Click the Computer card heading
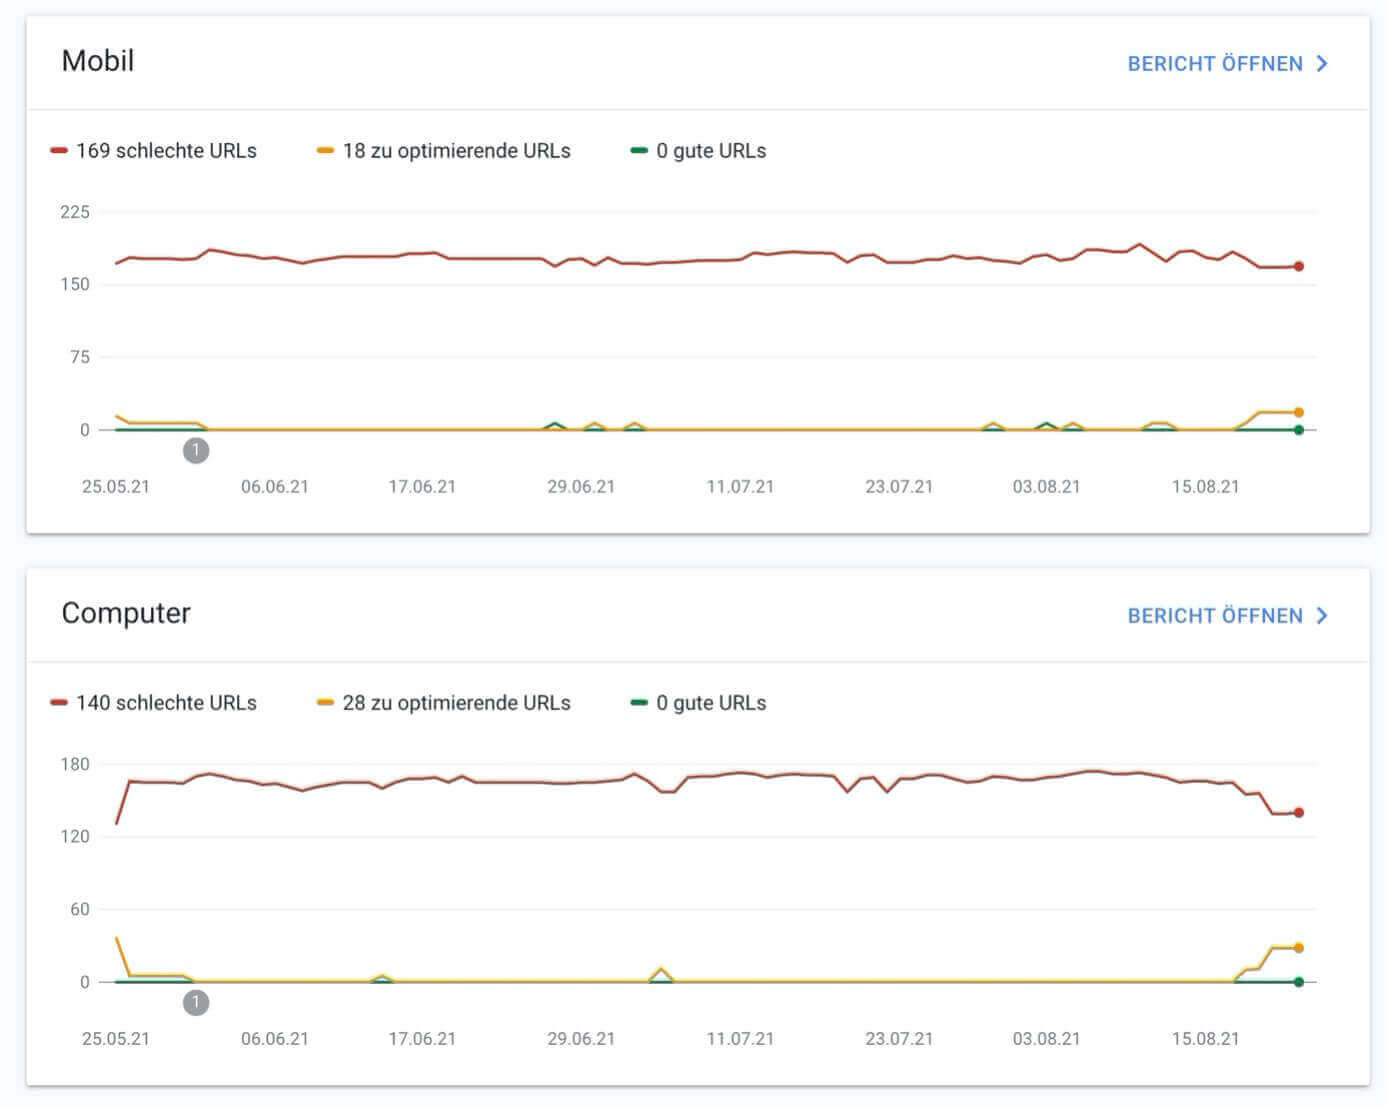This screenshot has height=1109, width=1390. click(126, 613)
